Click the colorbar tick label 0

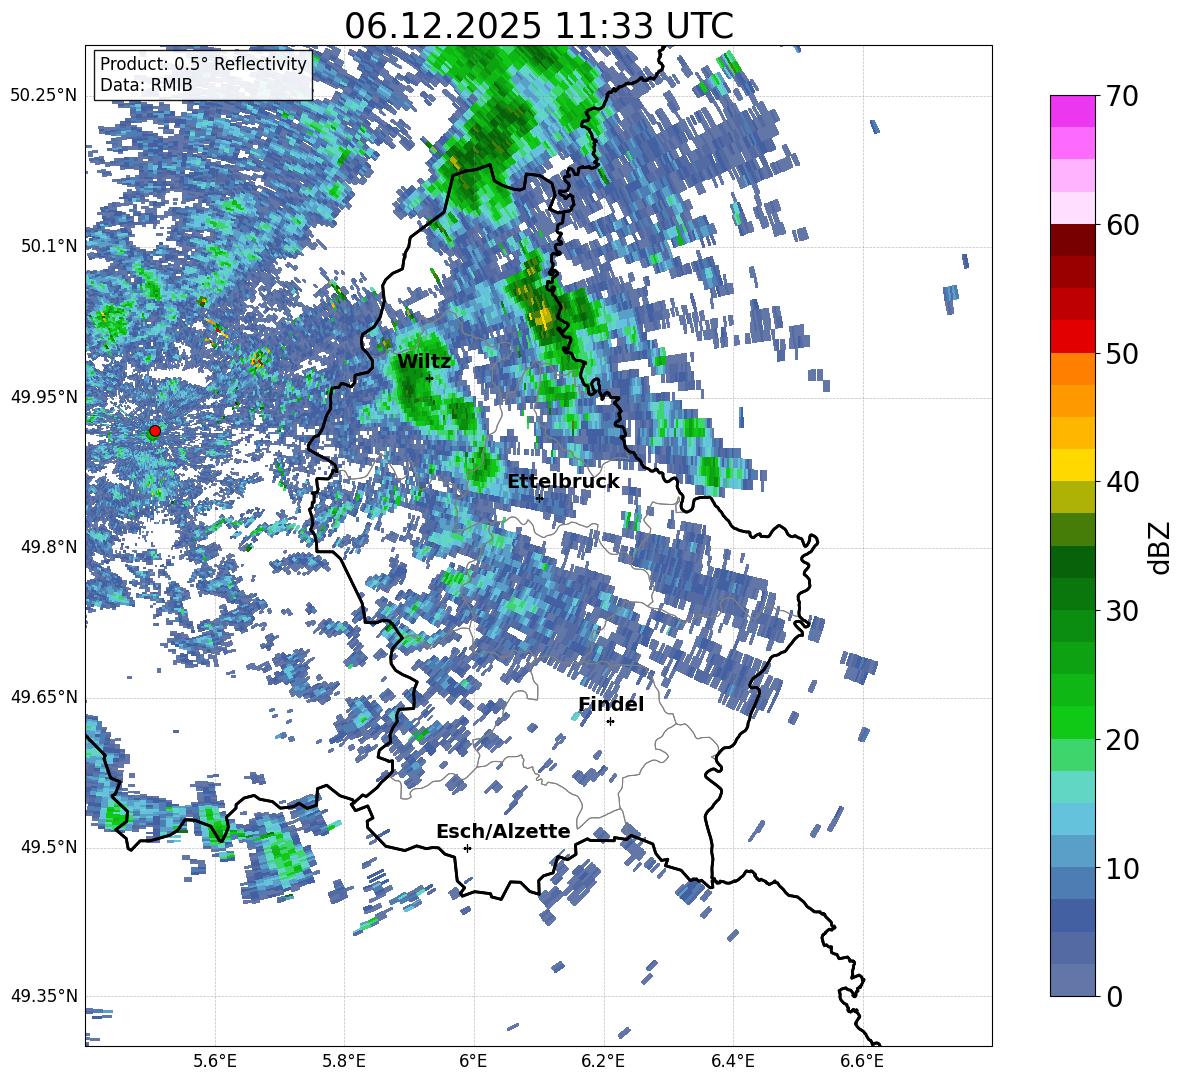[x=1114, y=996]
